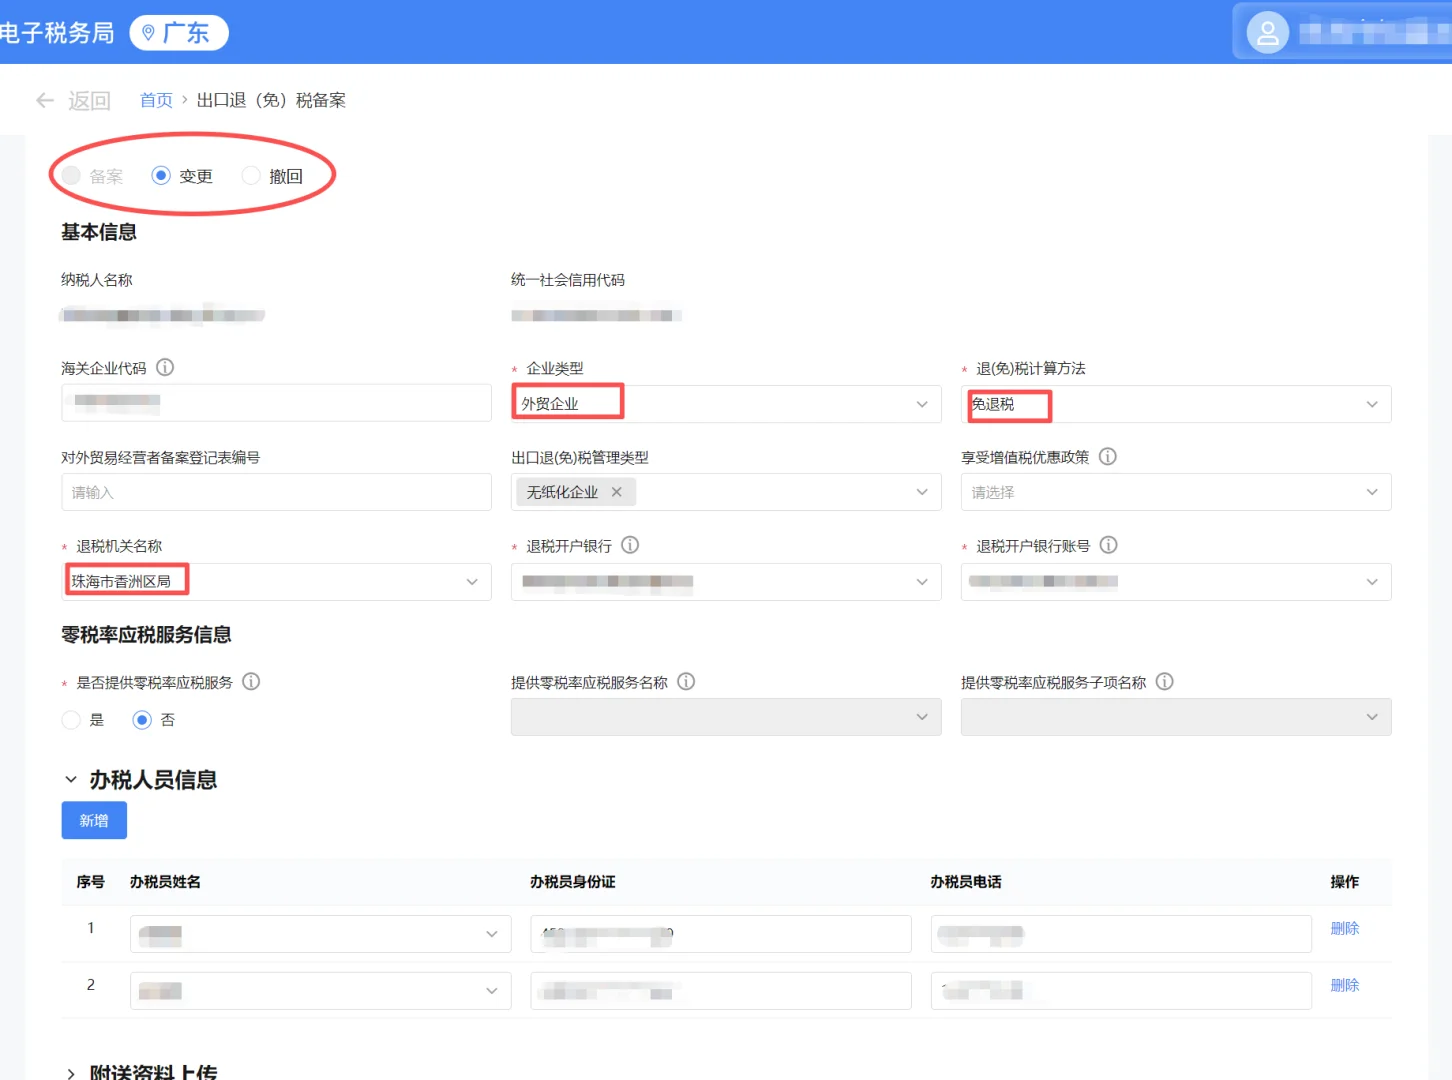1452x1080 pixels.
Task: Click the 广东 location pin icon
Action: [x=150, y=32]
